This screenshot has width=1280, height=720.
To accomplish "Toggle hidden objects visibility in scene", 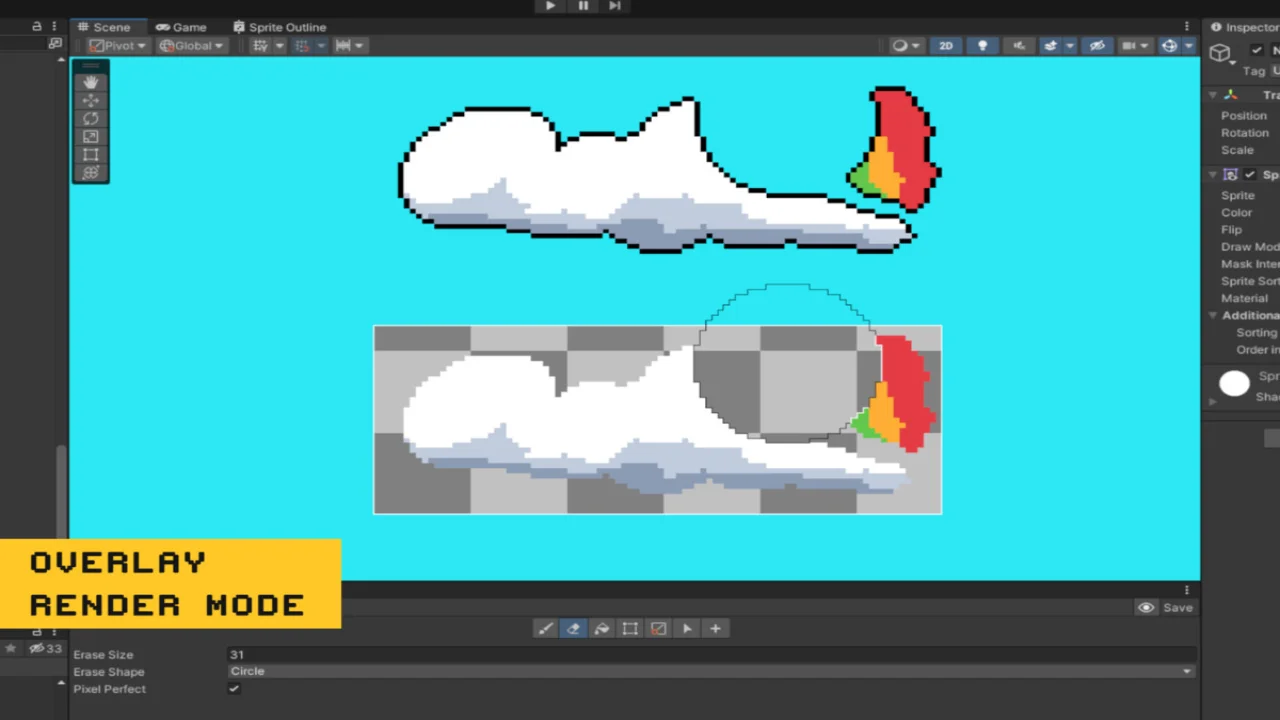I will pyautogui.click(x=1097, y=46).
